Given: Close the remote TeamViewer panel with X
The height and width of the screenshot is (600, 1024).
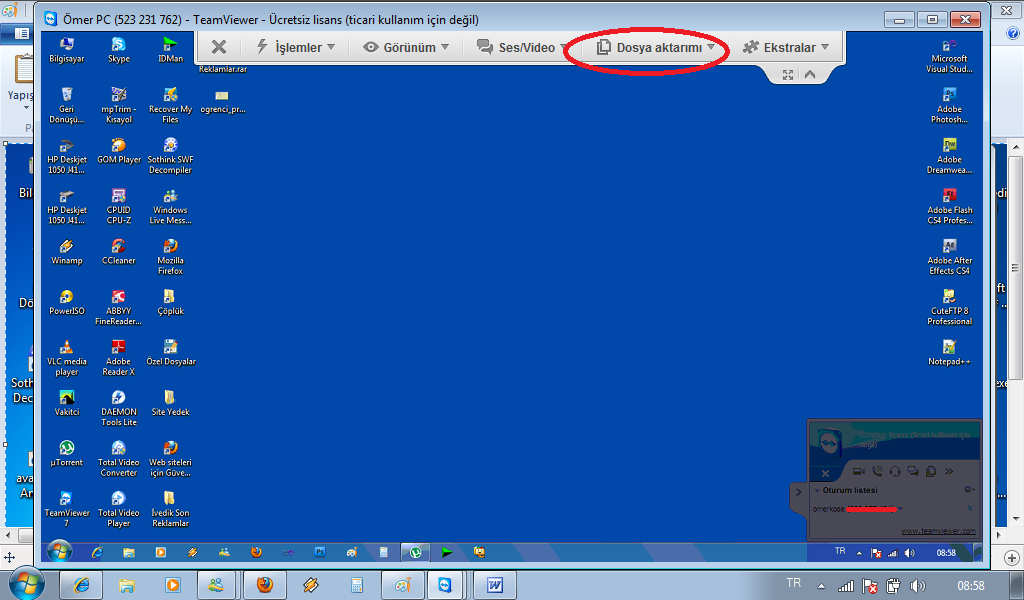Looking at the screenshot, I should click(825, 473).
